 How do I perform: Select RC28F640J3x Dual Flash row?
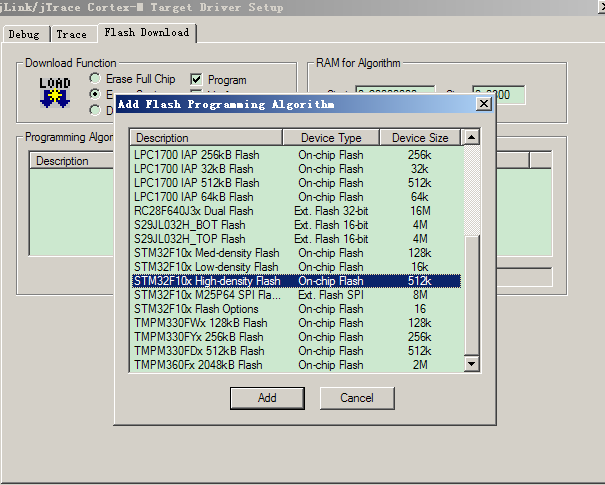[x=194, y=211]
